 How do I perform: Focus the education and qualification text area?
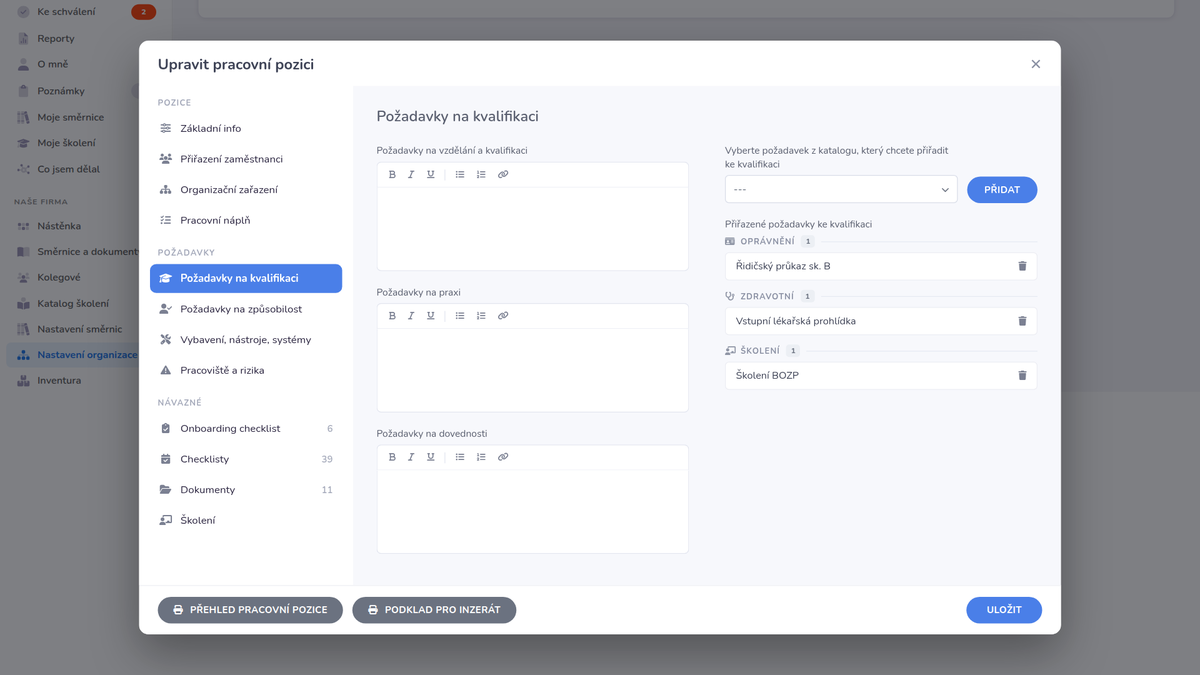coord(533,228)
